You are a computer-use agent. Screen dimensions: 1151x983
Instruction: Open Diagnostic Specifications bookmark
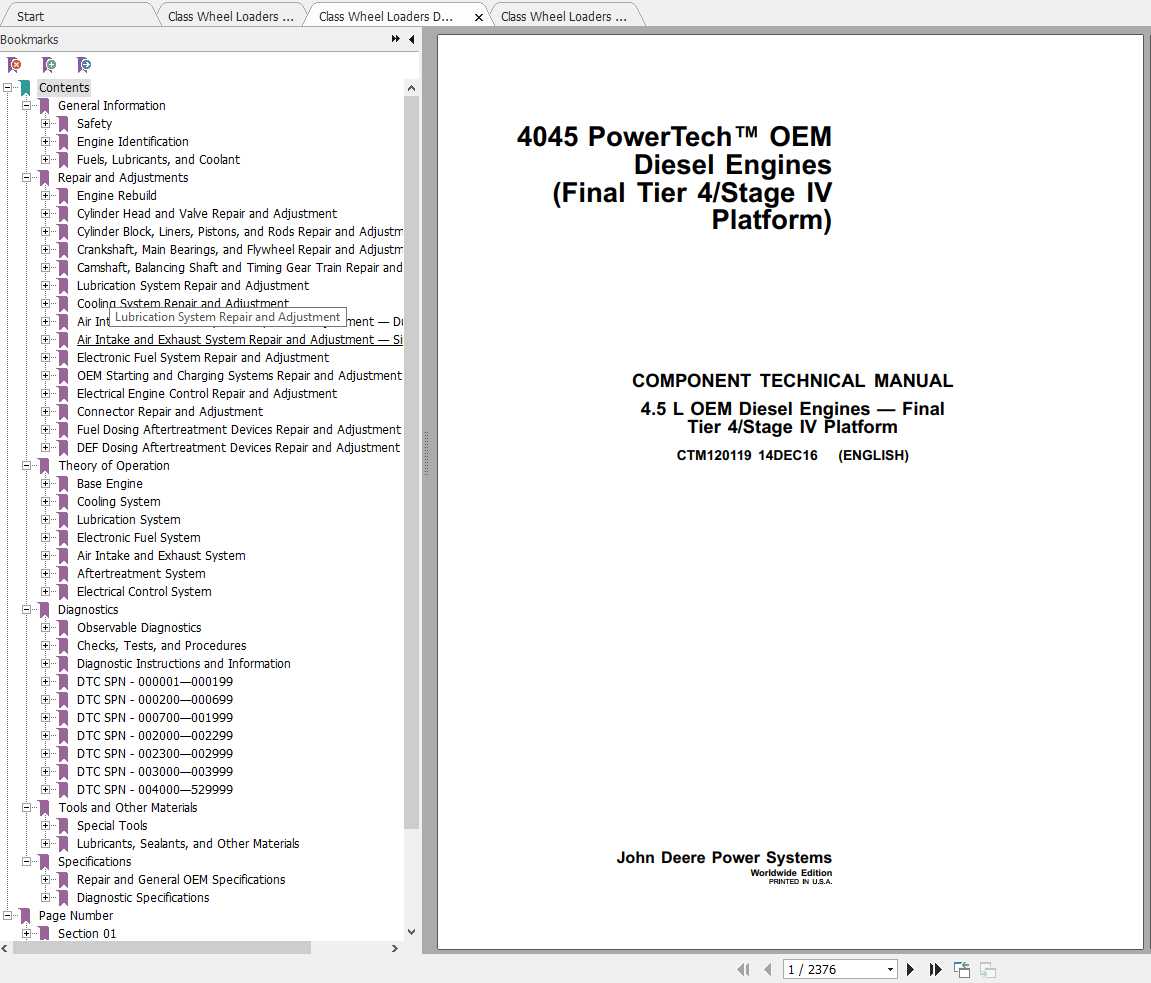[x=143, y=898]
